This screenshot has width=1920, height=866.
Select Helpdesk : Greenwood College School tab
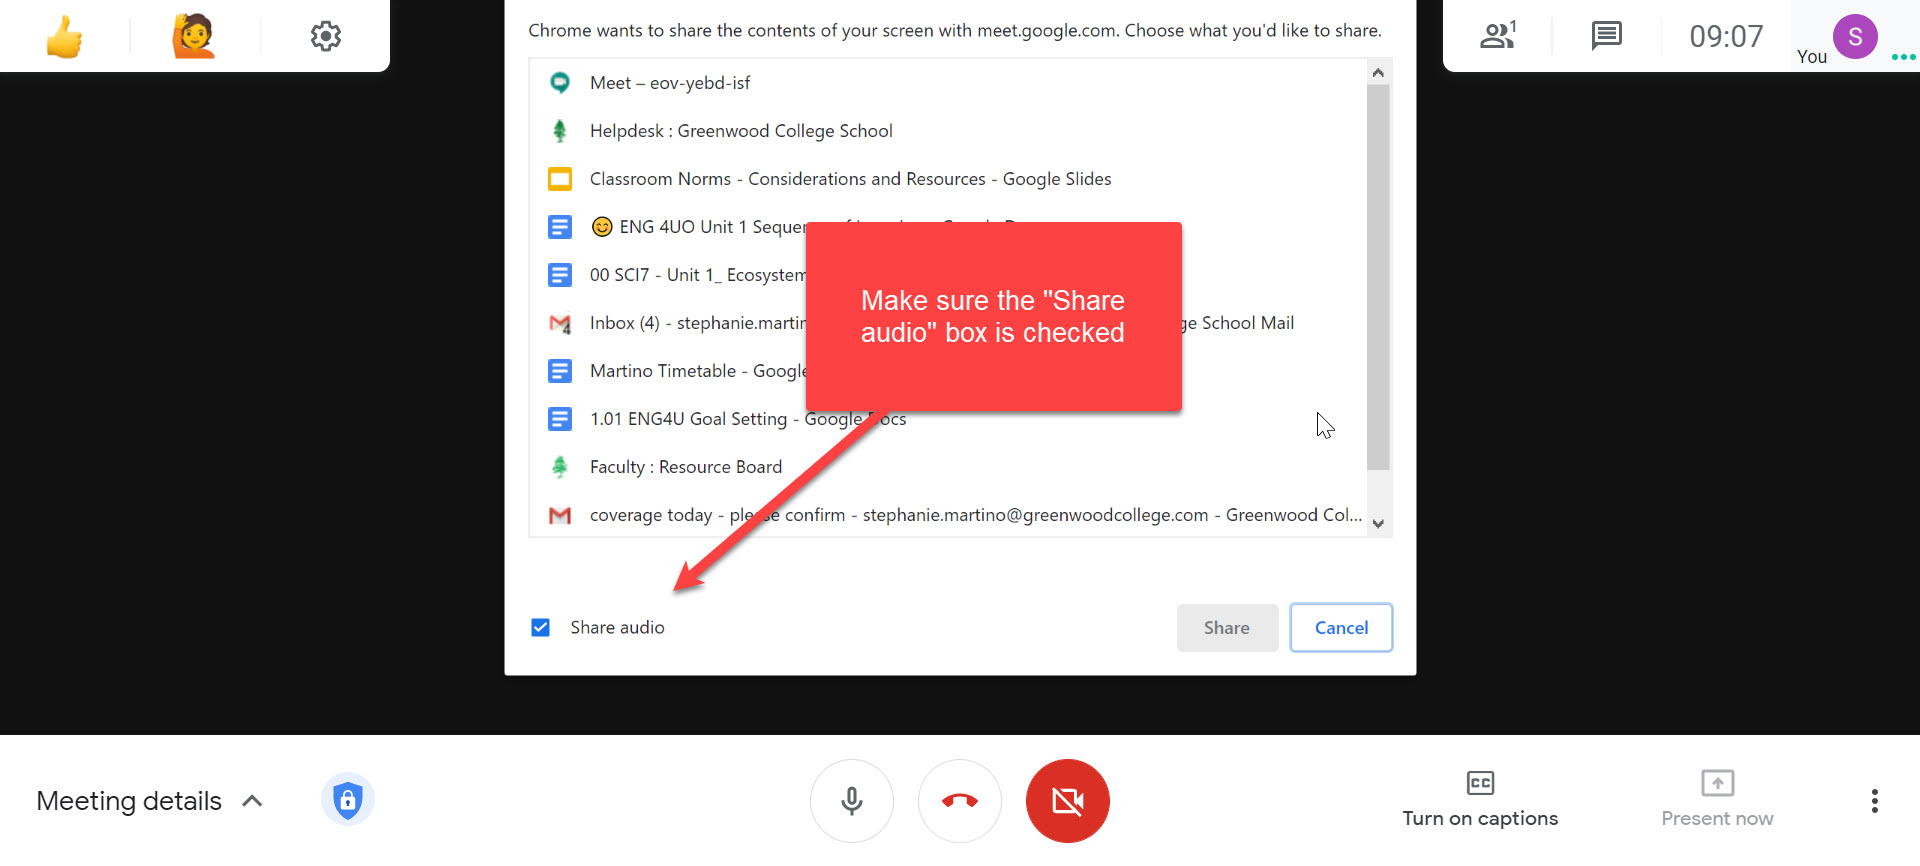pos(948,131)
